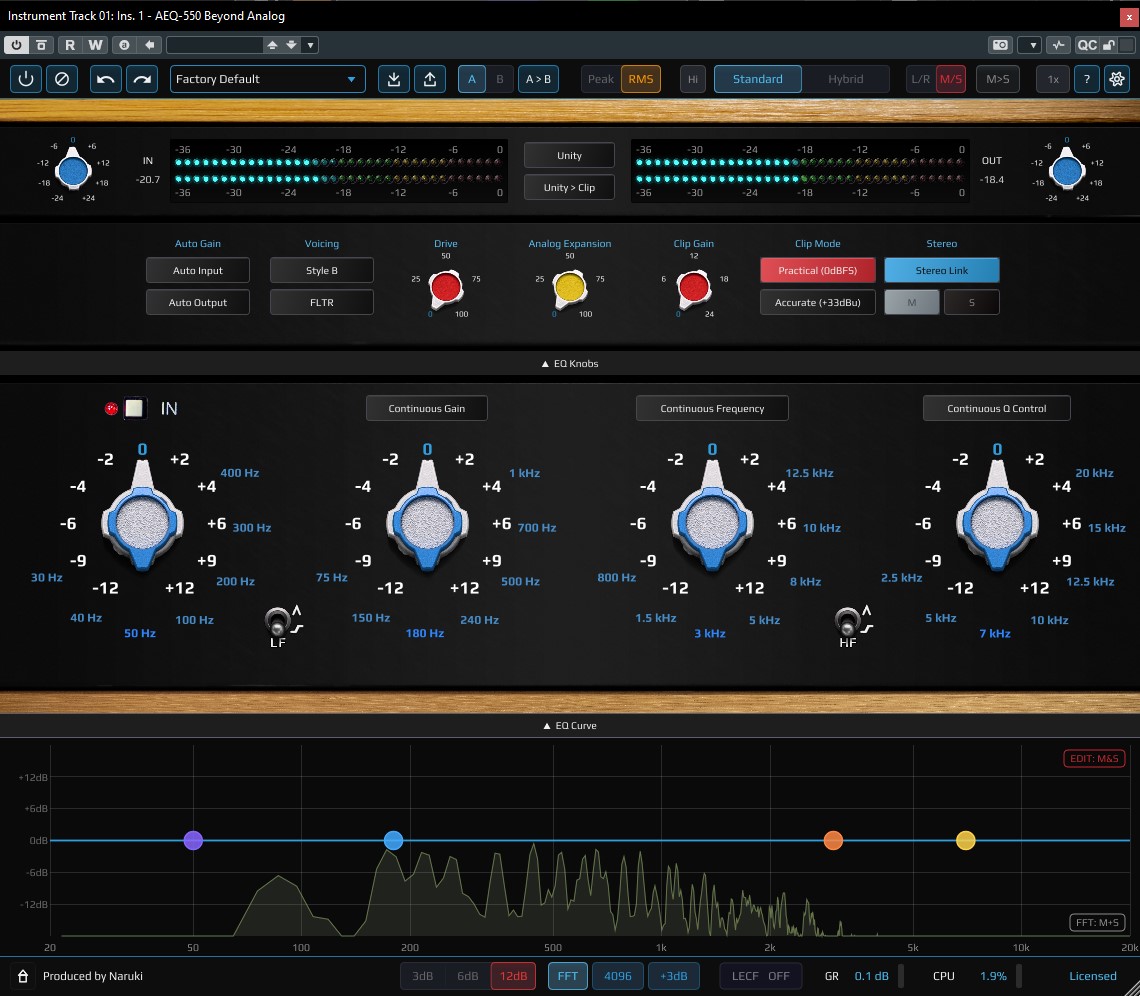The width and height of the screenshot is (1140, 996).
Task: Flip the HF shelf toggle switch
Action: pyautogui.click(x=847, y=622)
